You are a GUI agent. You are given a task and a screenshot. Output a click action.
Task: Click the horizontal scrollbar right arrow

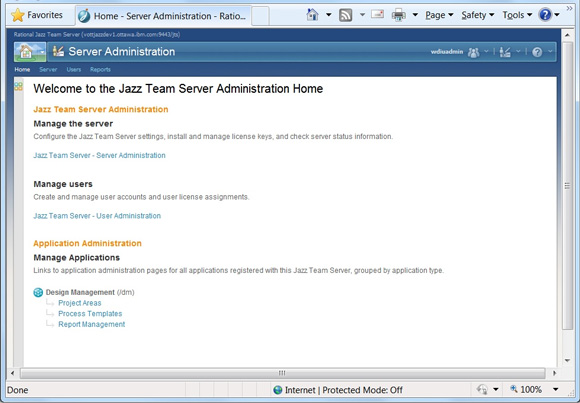coord(554,373)
